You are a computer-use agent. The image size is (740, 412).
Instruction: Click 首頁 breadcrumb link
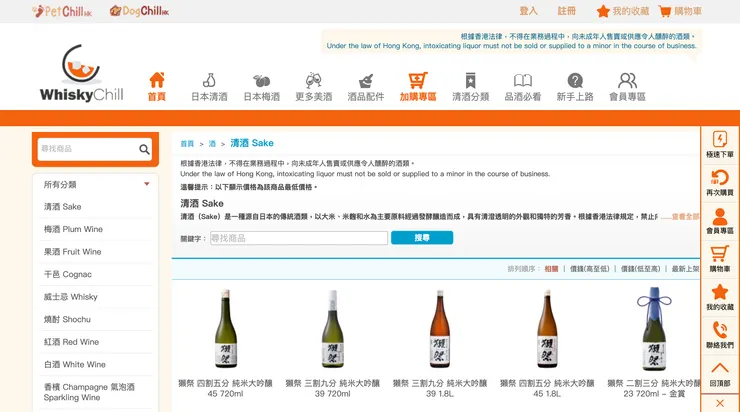click(187, 143)
